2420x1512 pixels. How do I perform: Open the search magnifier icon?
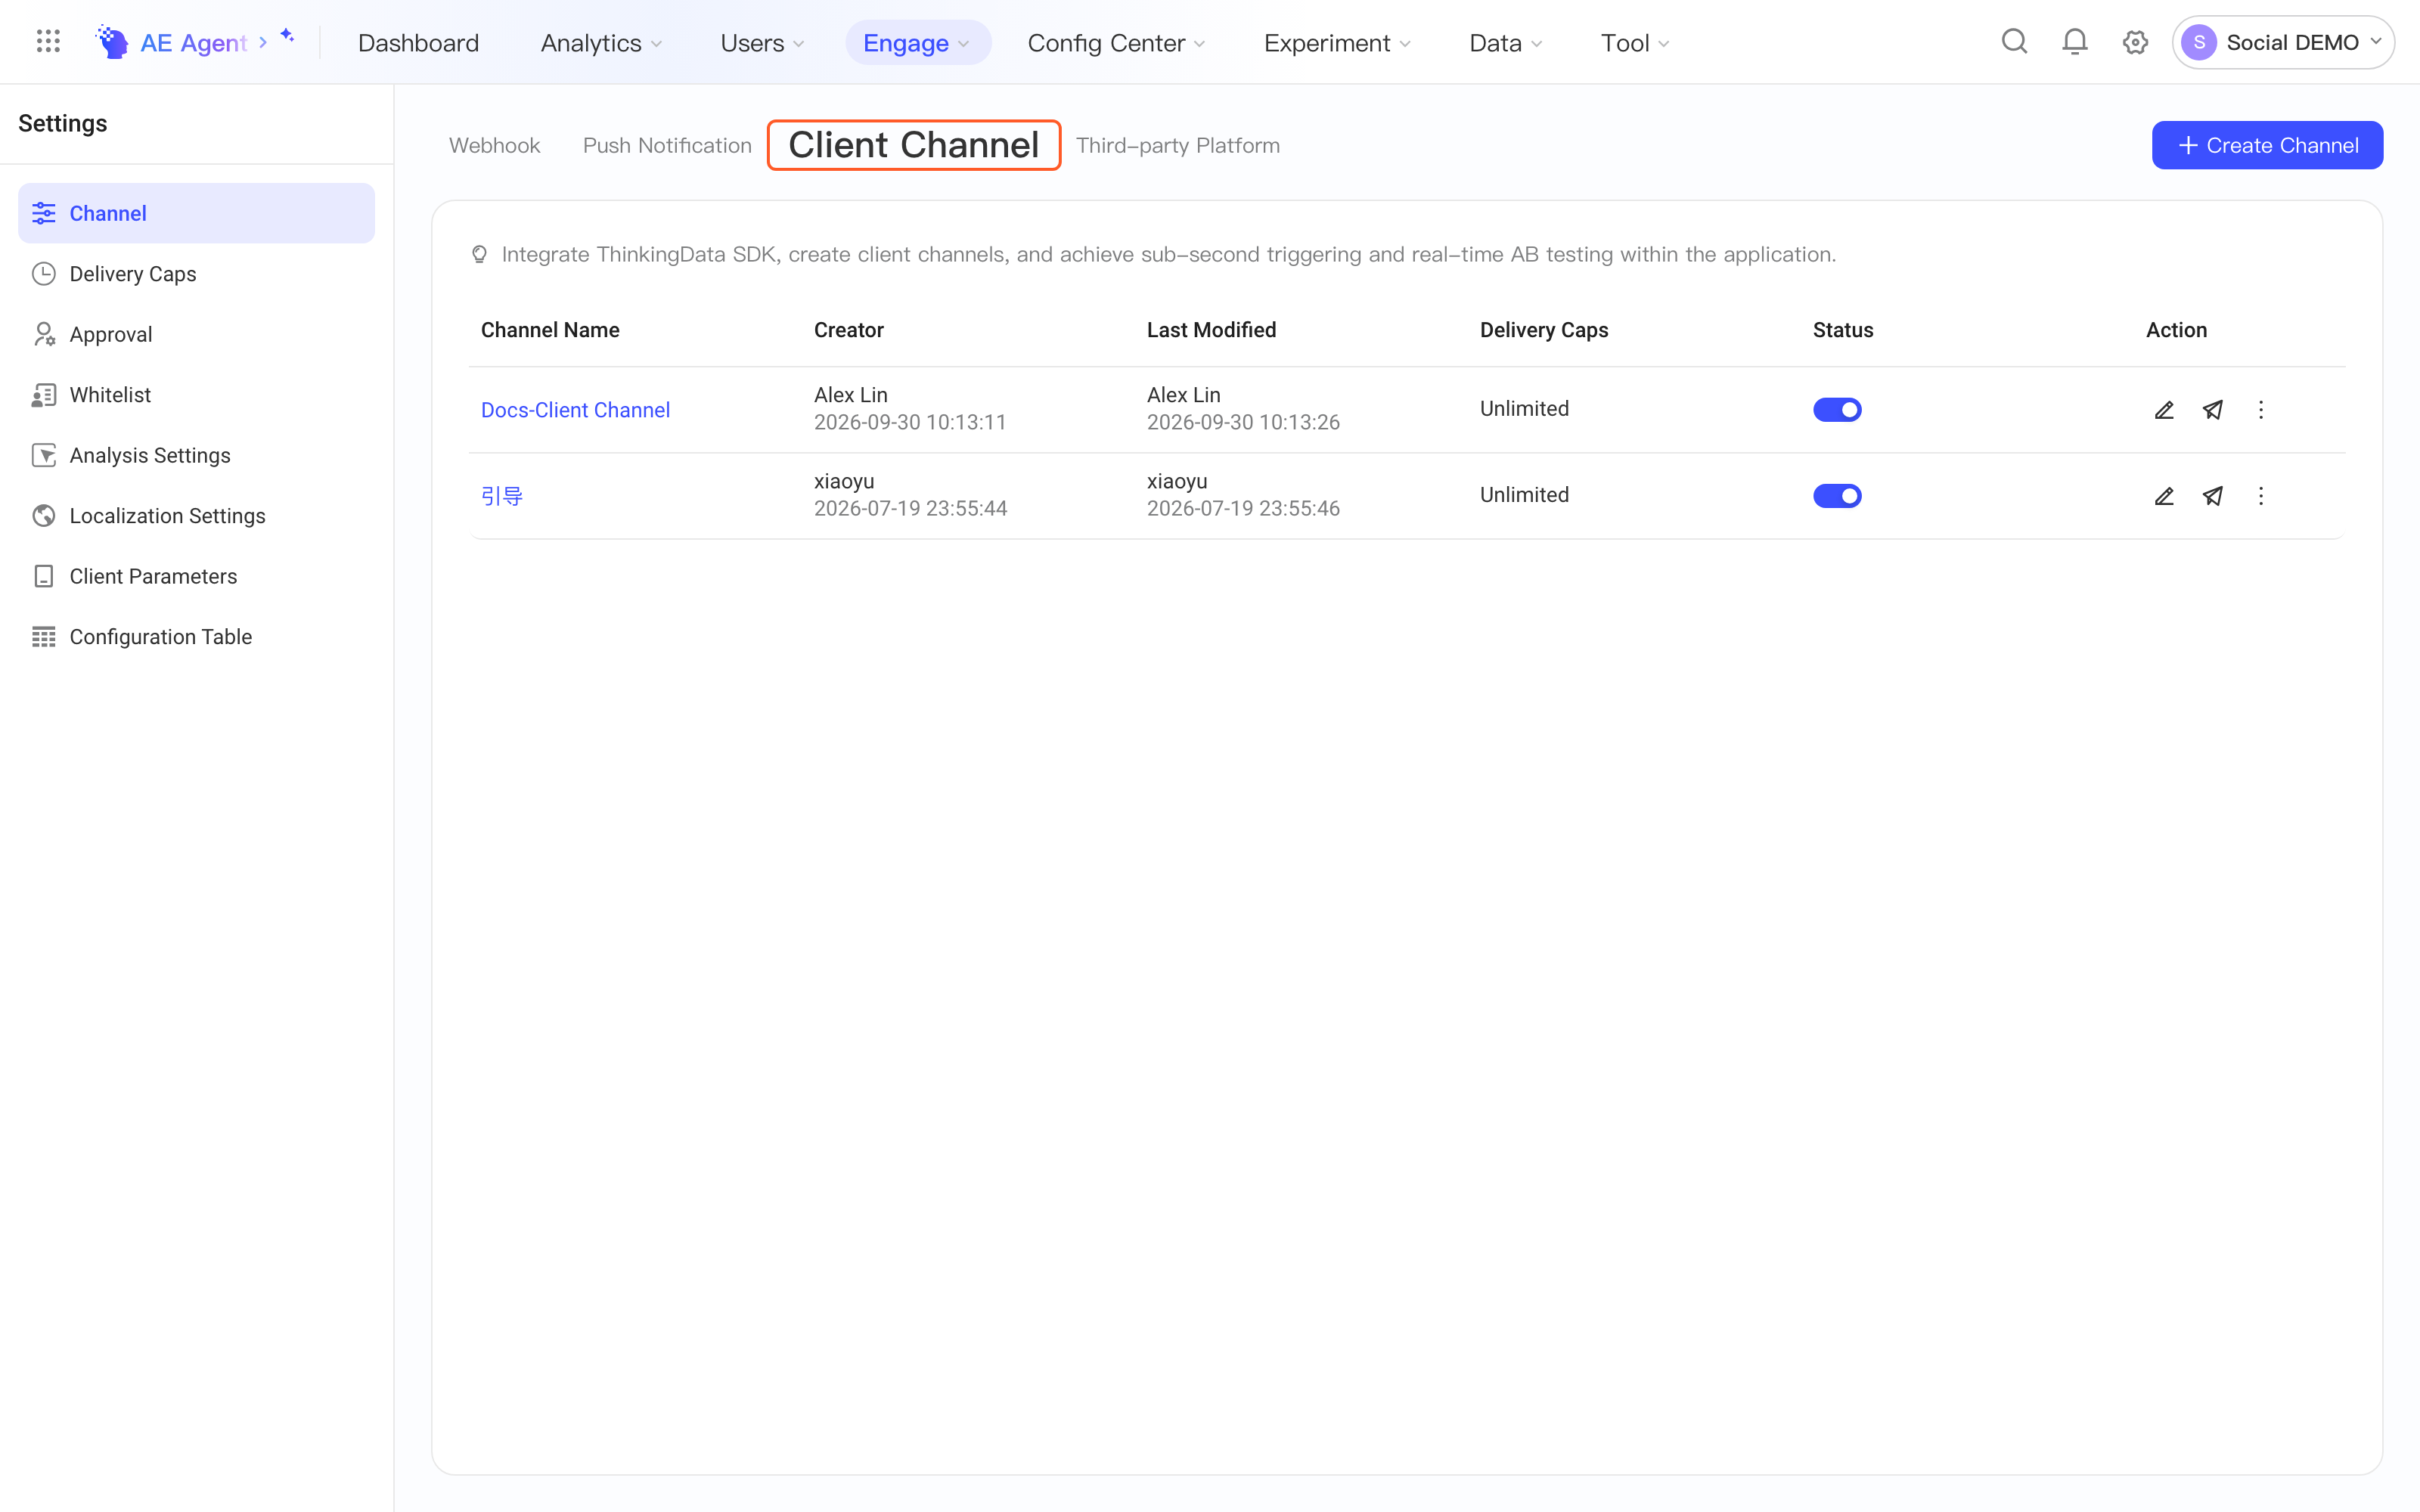[x=2014, y=42]
